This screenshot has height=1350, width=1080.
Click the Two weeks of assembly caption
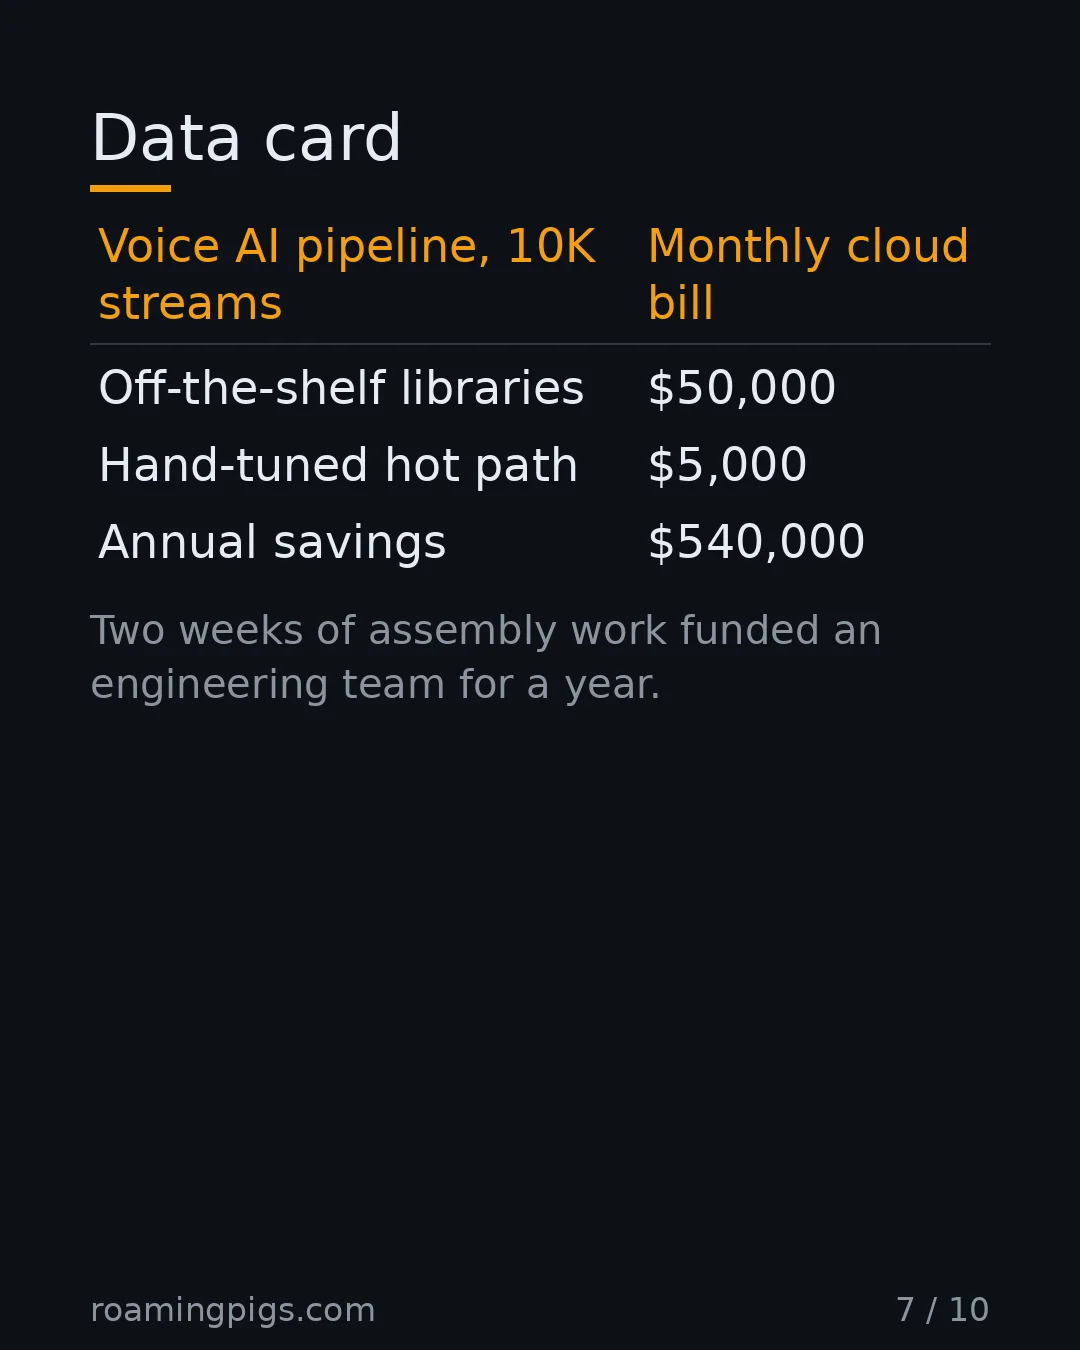click(486, 658)
